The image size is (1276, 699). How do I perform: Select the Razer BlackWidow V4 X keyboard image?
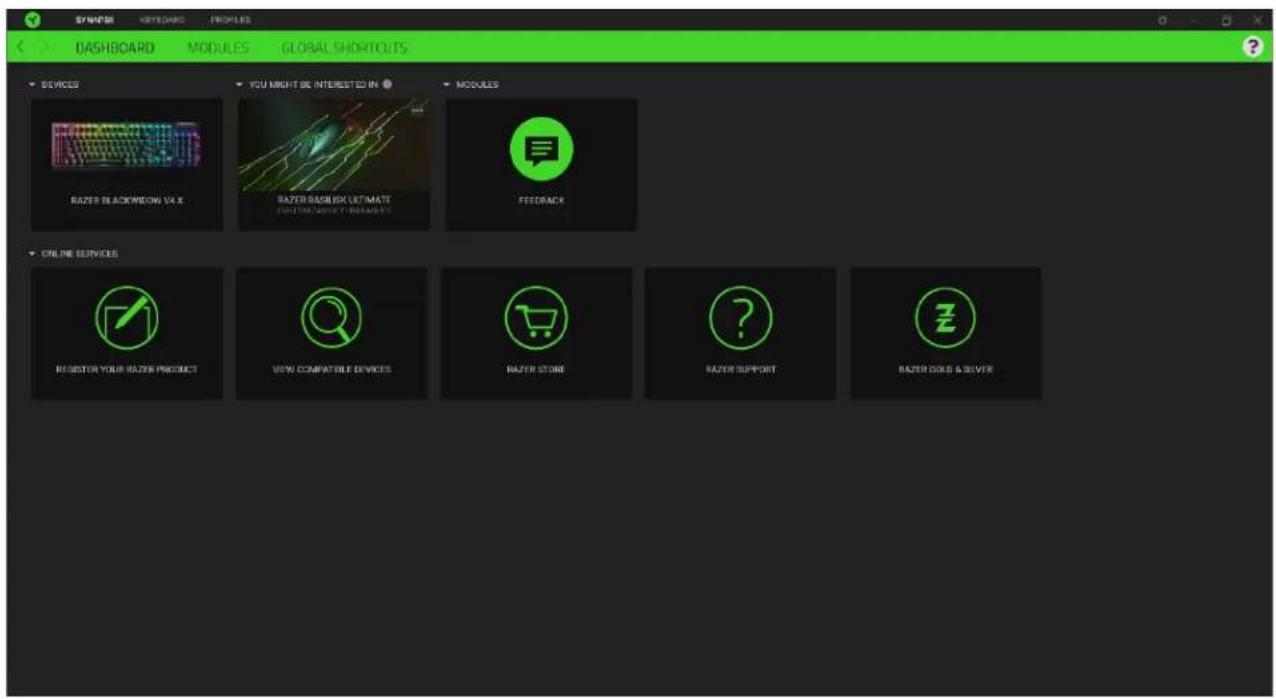(x=126, y=145)
